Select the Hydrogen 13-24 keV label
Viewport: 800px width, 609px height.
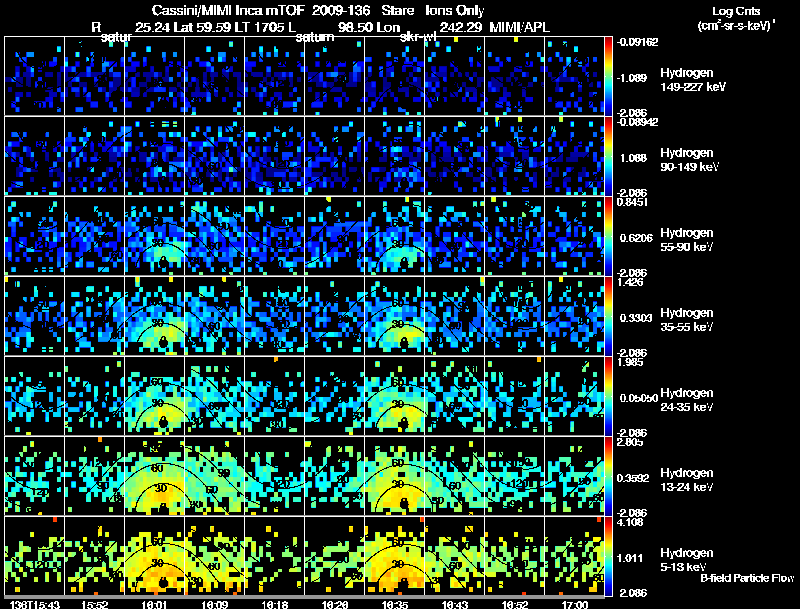(x=687, y=480)
